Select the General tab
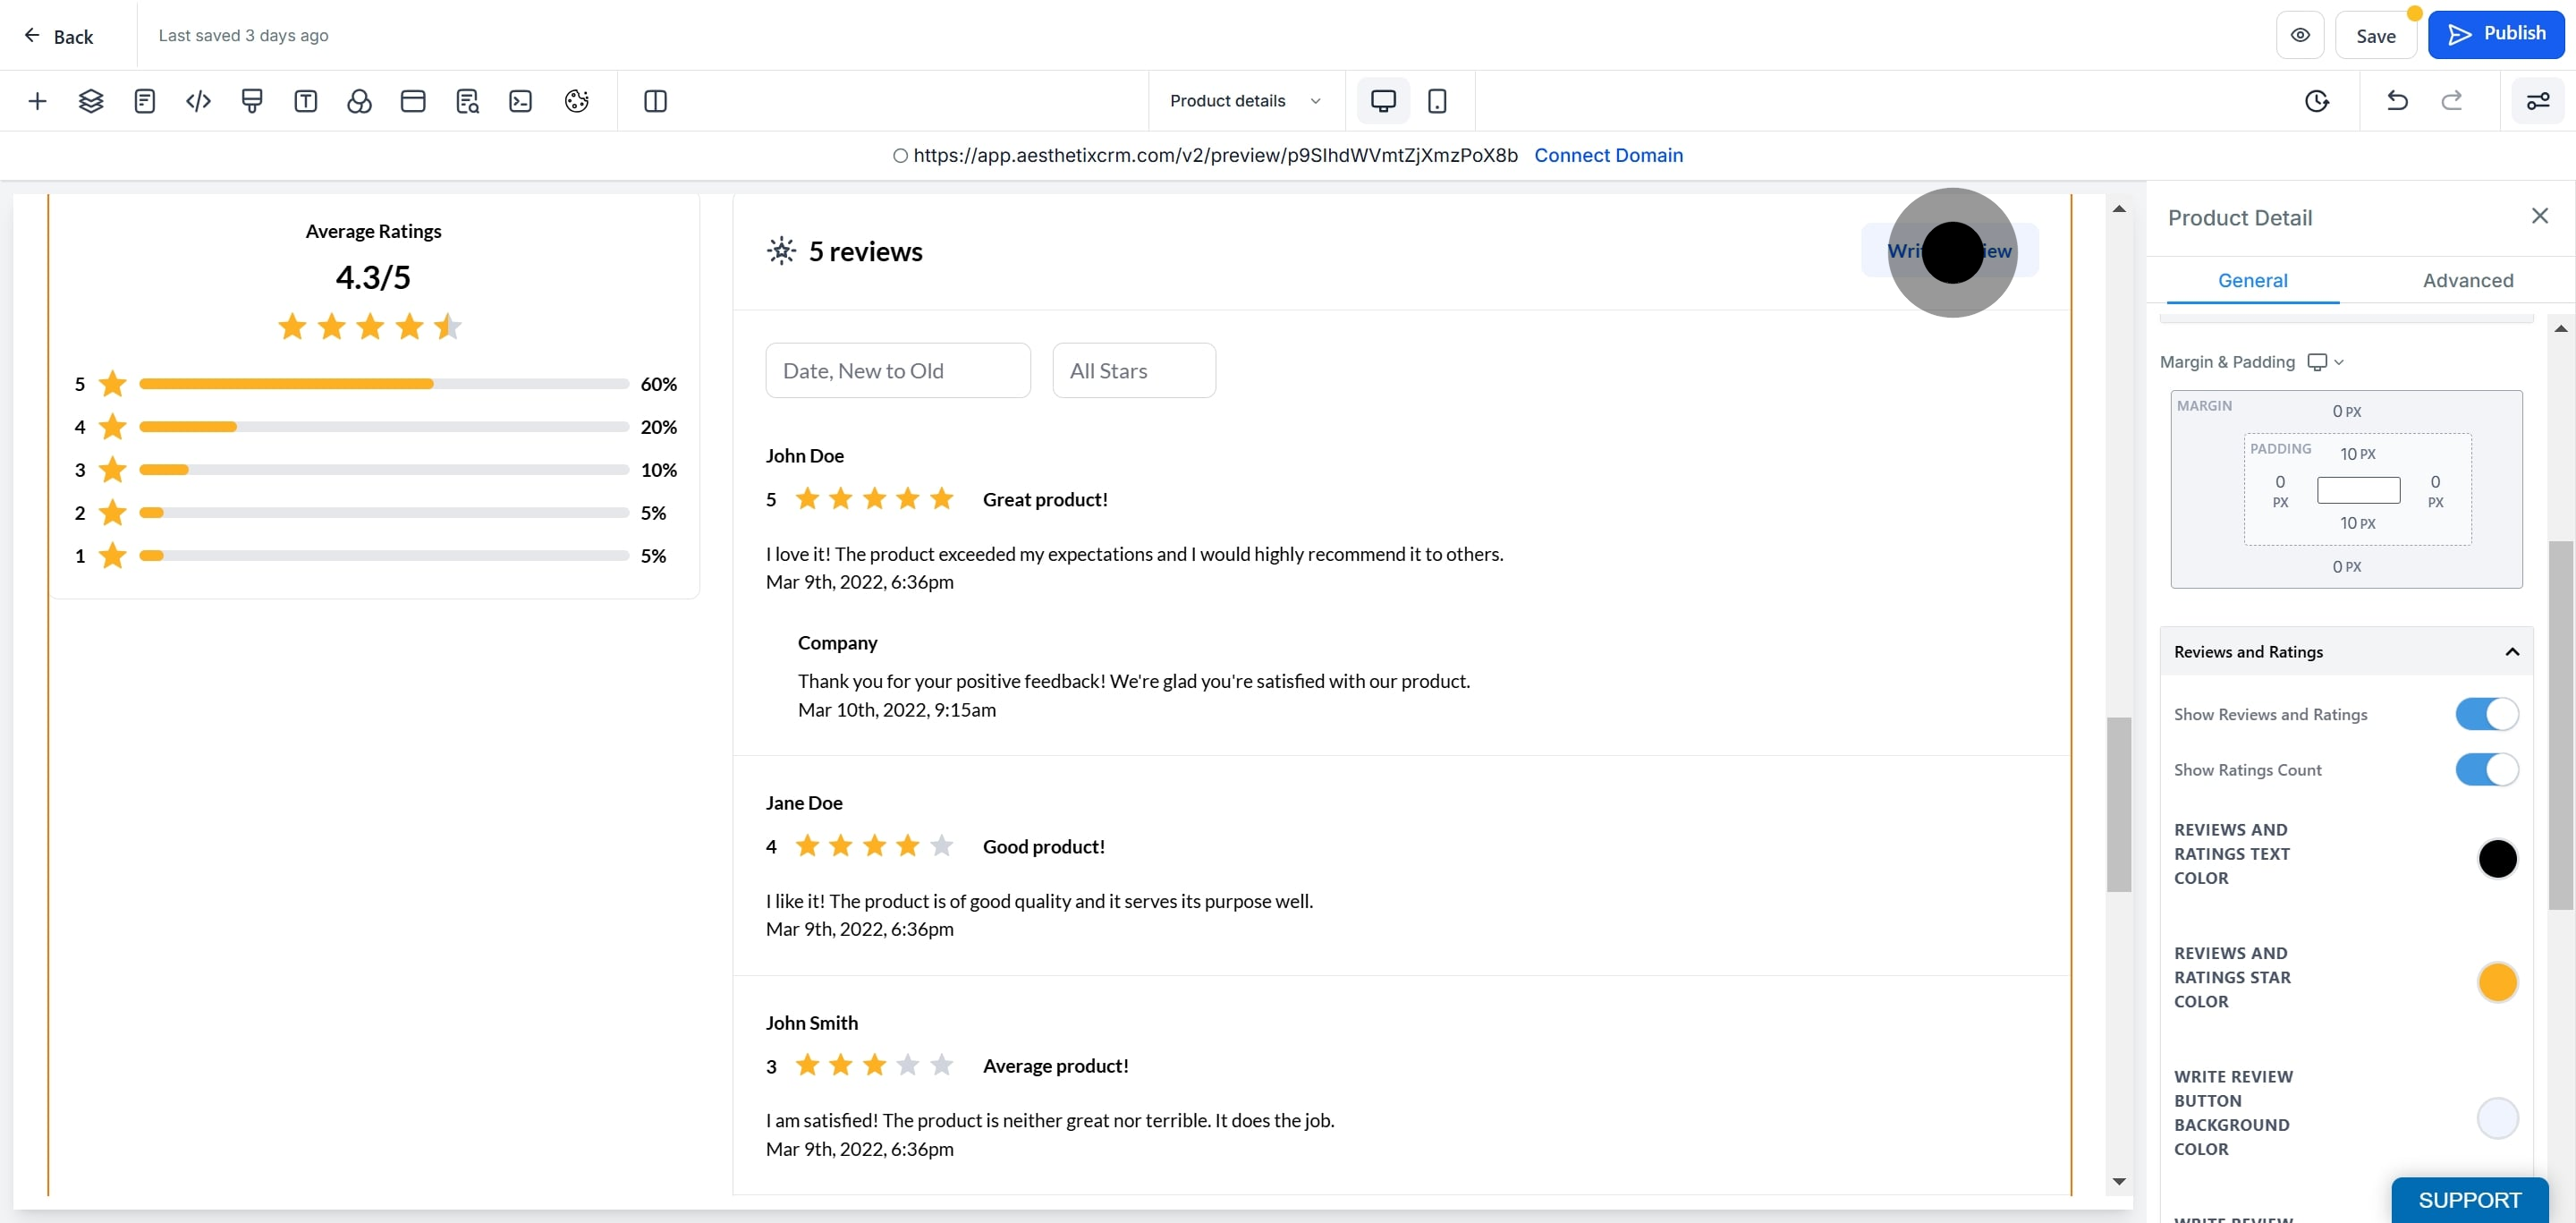Screen dimensions: 2576x1223 click(x=2252, y=281)
